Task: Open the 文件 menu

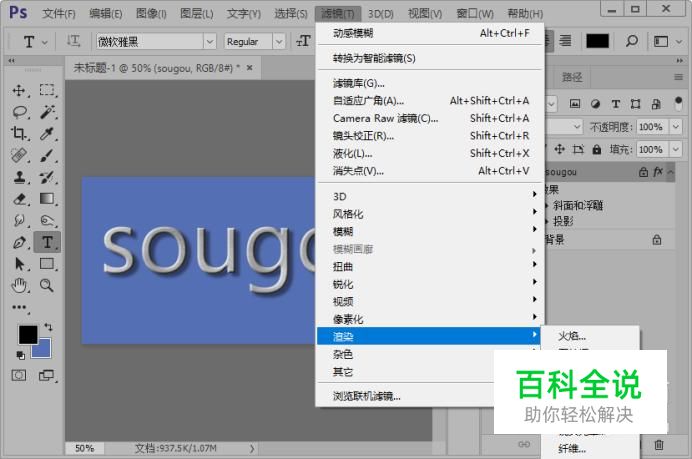Action: (x=59, y=14)
